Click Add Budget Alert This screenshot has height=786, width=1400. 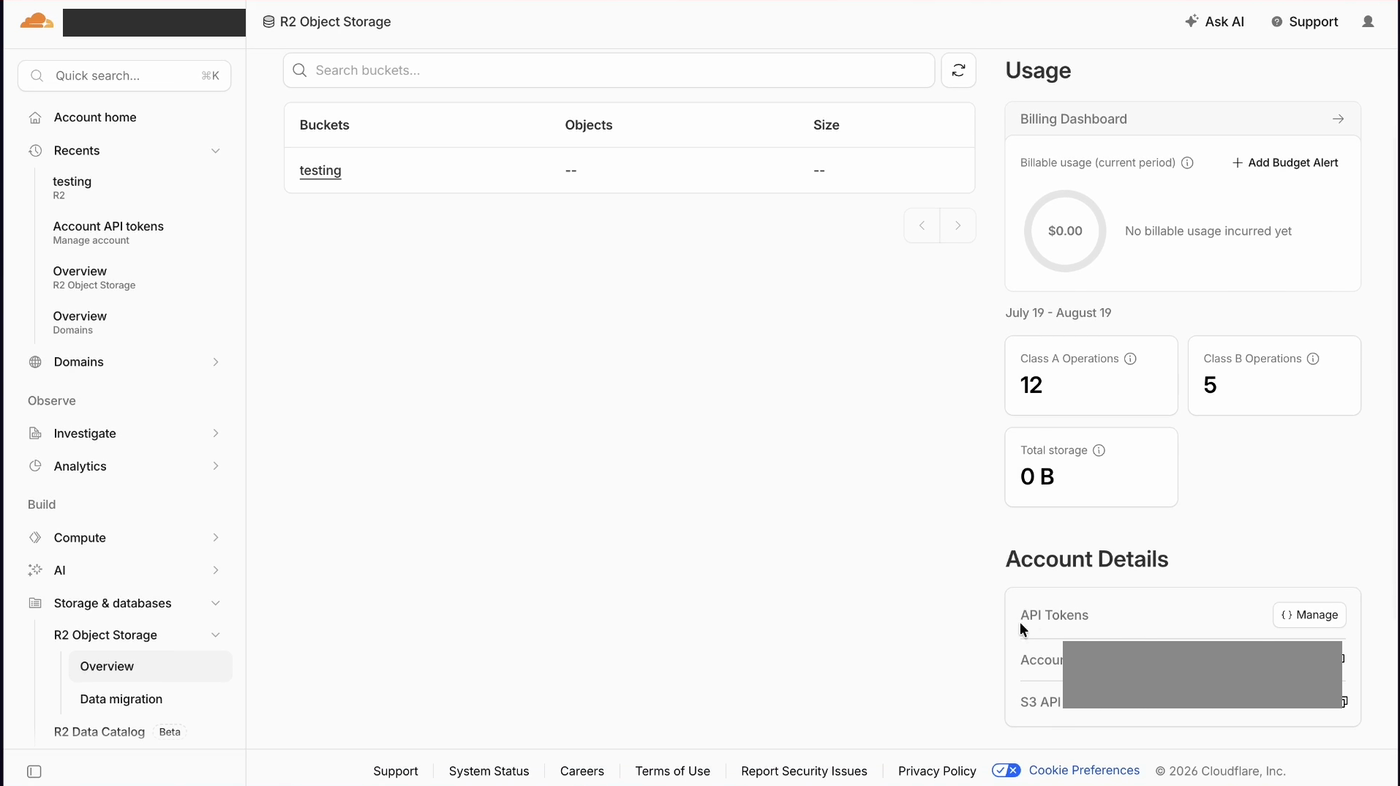(1285, 163)
